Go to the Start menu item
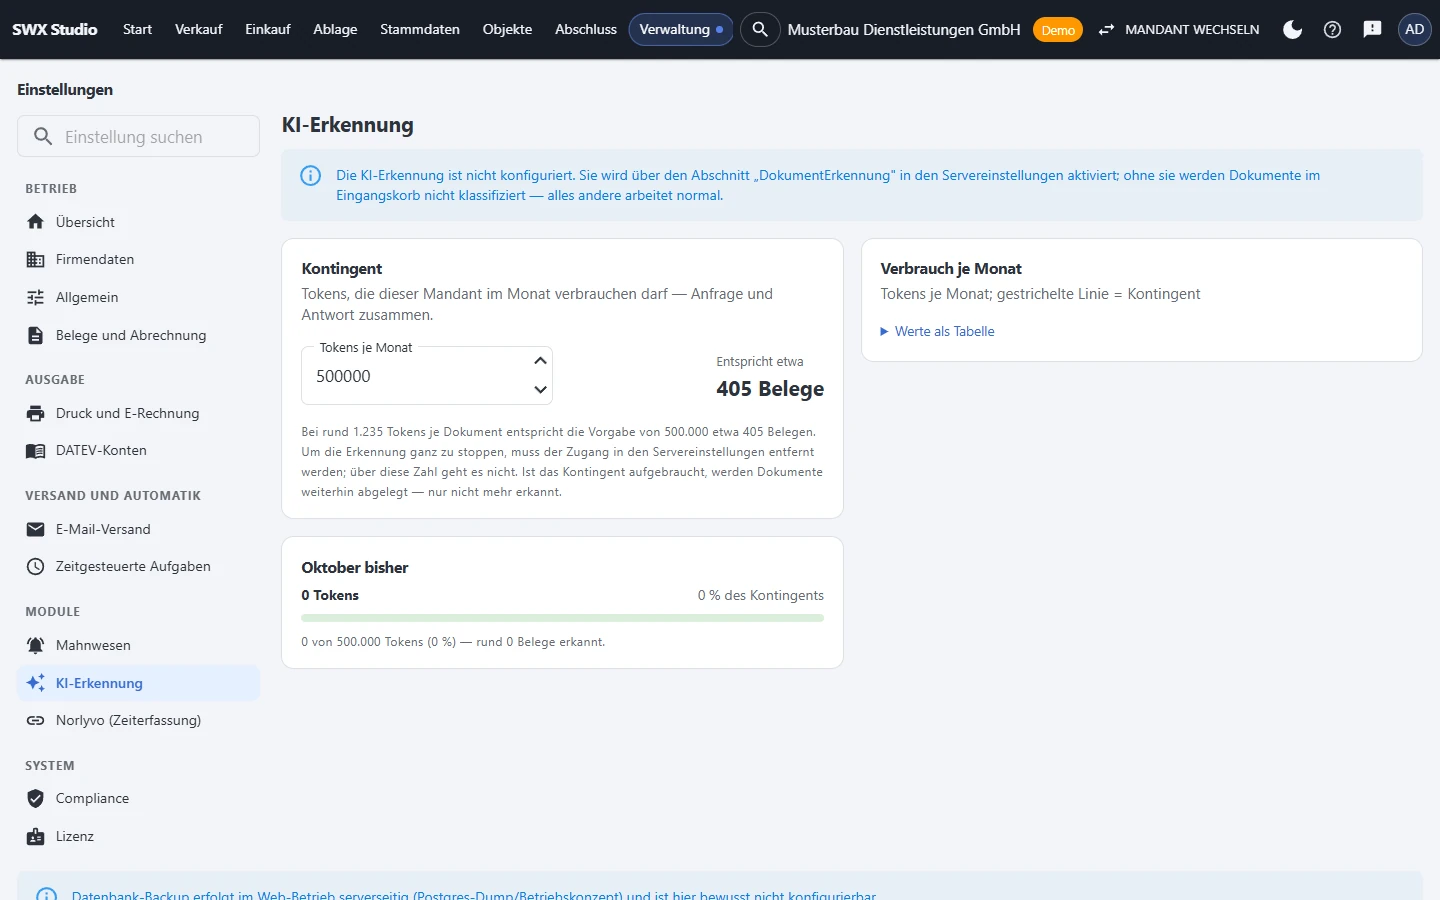Viewport: 1440px width, 900px height. [x=137, y=29]
